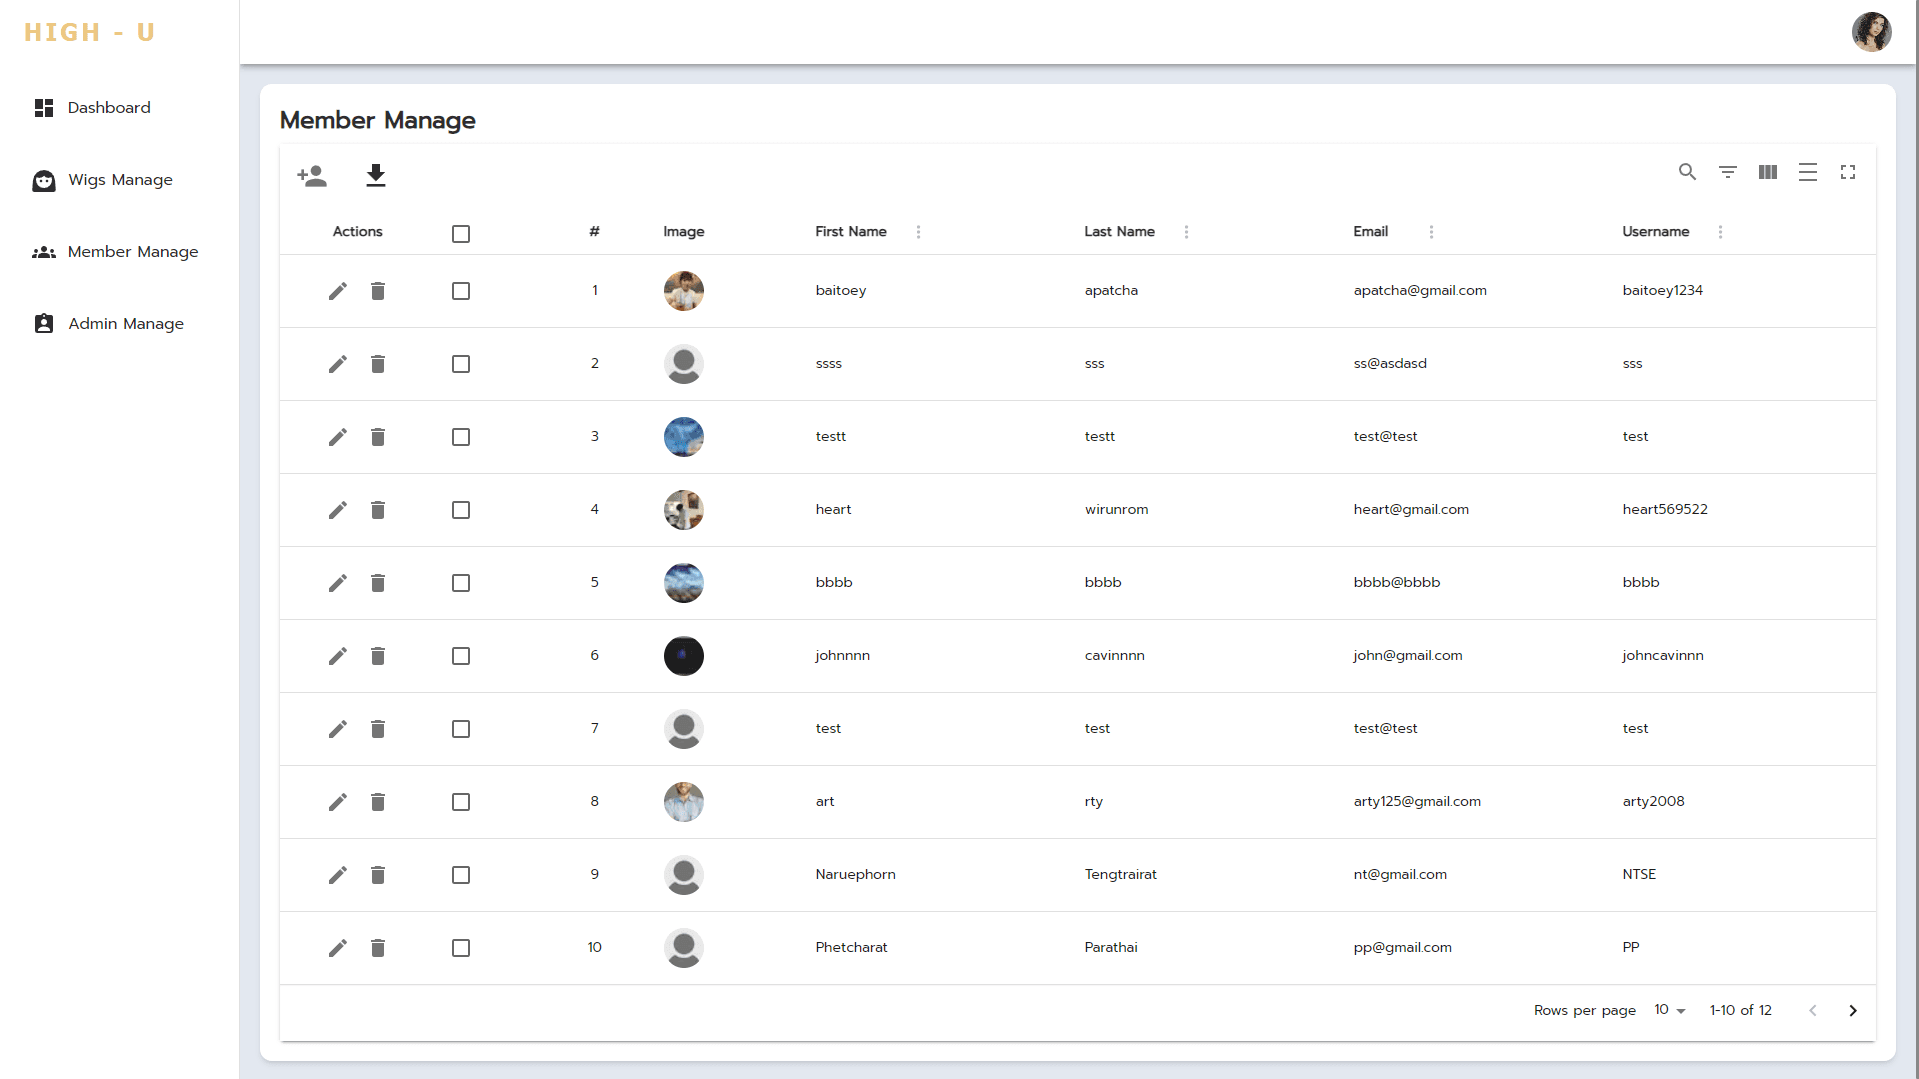The height and width of the screenshot is (1079, 1919).
Task: Open the table search icon
Action: pos(1687,172)
